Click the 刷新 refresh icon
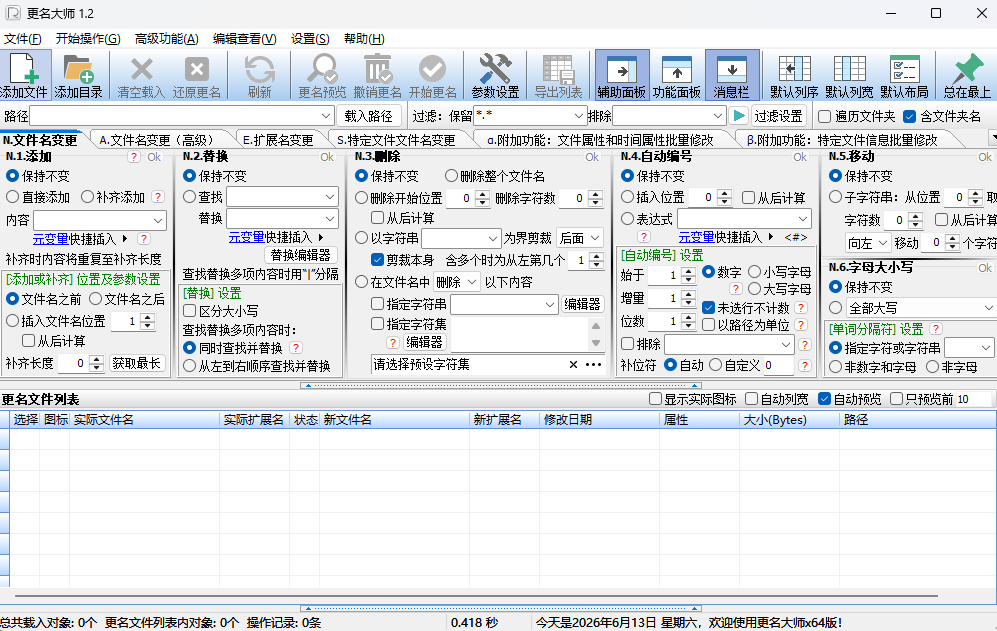The image size is (997, 631). [x=259, y=75]
